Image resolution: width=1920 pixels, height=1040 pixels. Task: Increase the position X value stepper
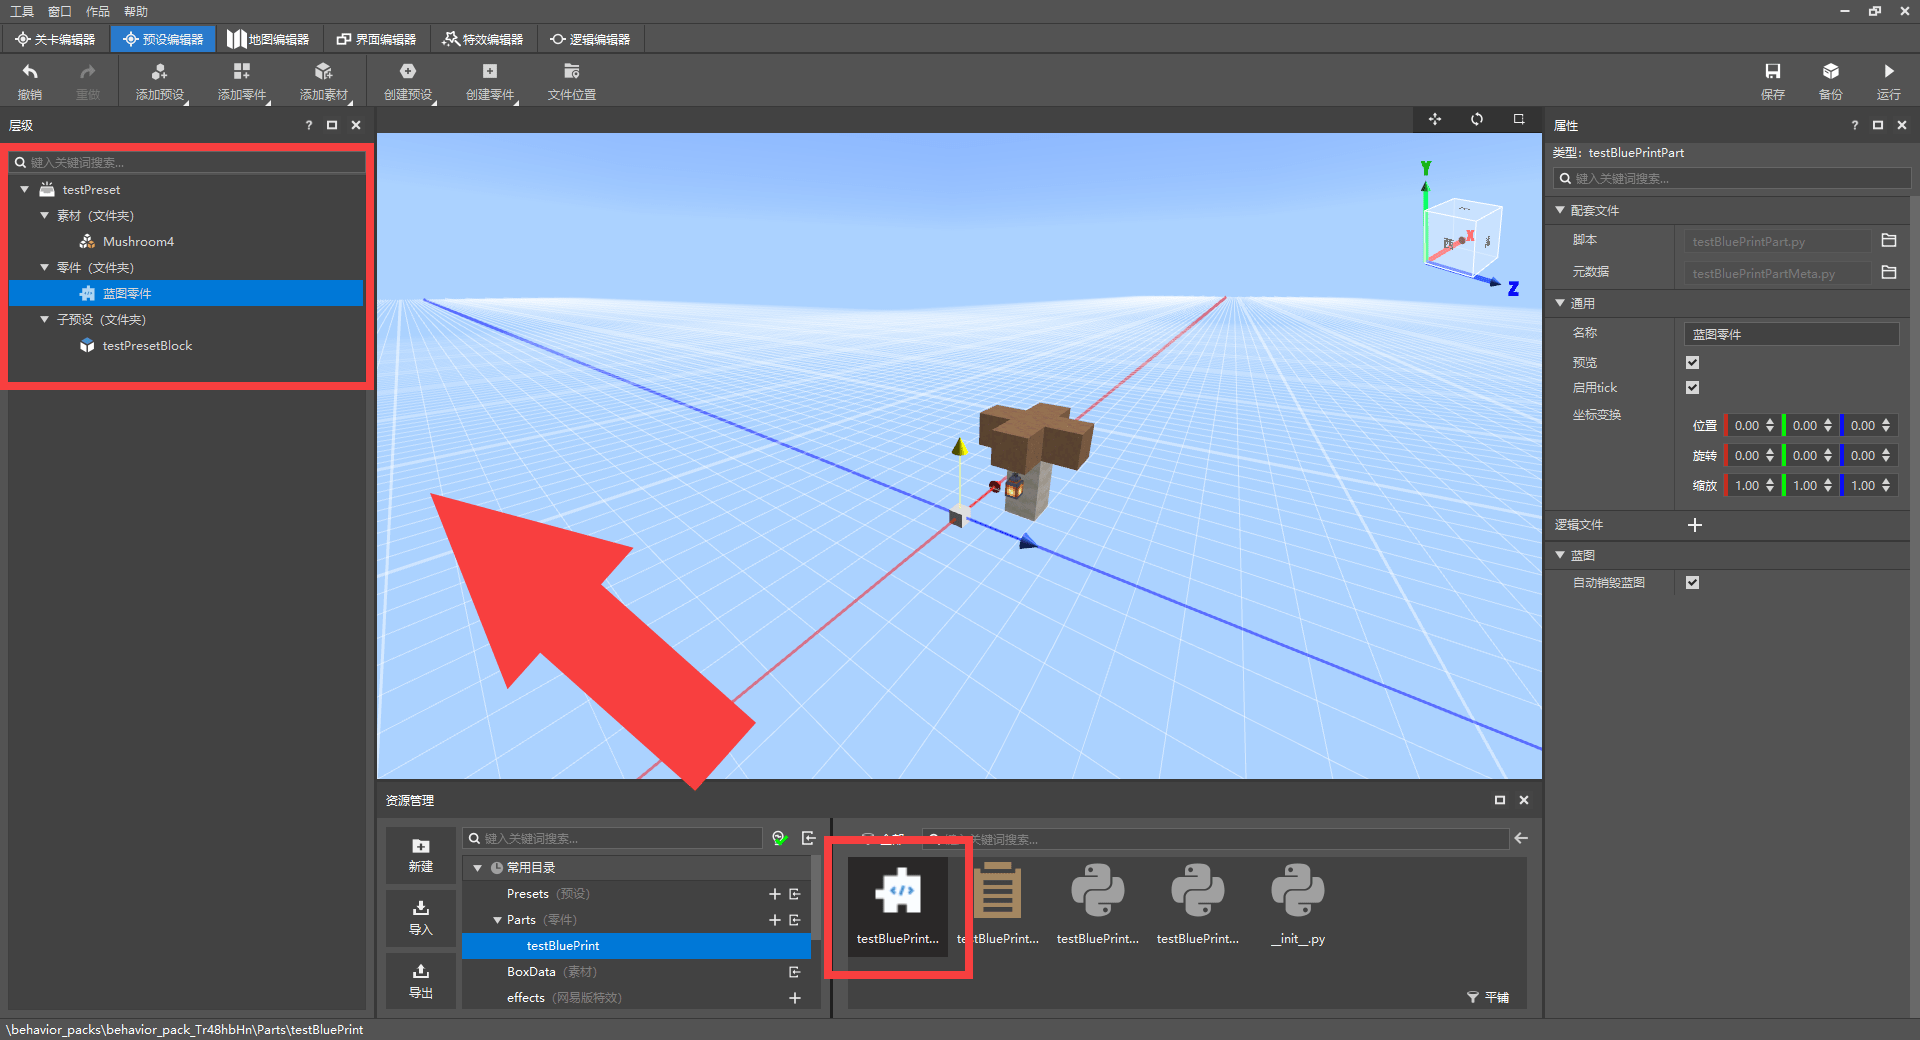tap(1770, 421)
